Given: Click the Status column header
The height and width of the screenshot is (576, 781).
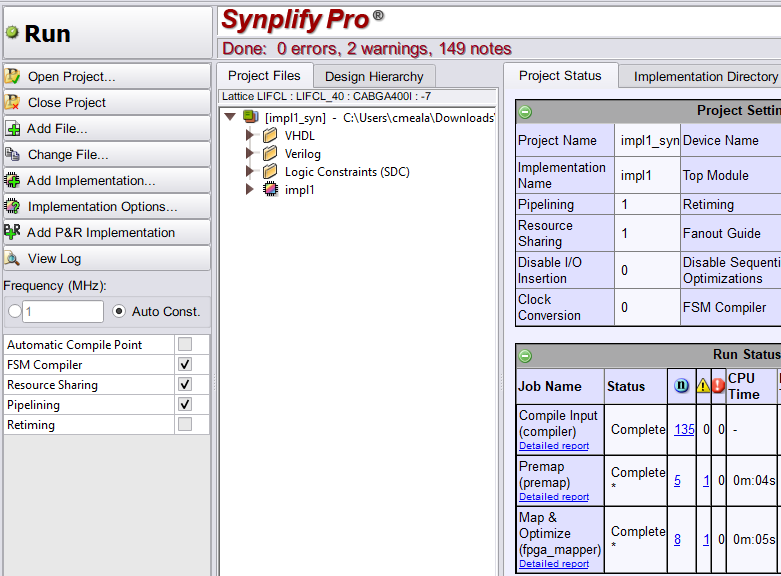Looking at the screenshot, I should tap(636, 386).
